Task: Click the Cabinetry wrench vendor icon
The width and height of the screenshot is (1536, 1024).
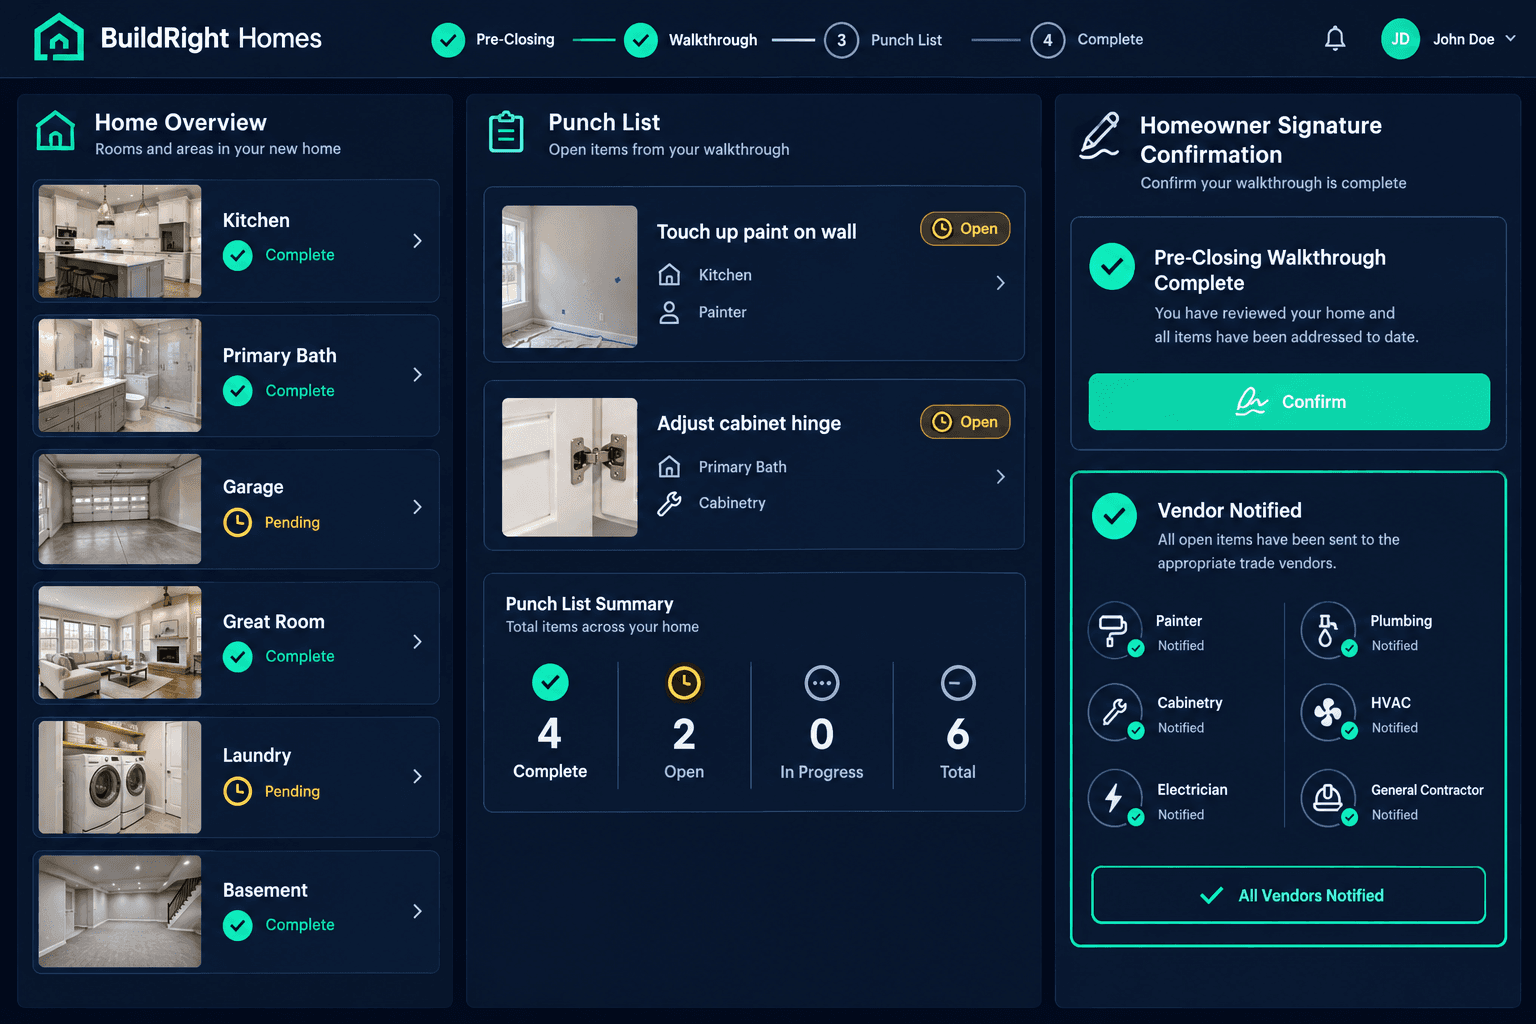Action: click(x=1115, y=712)
